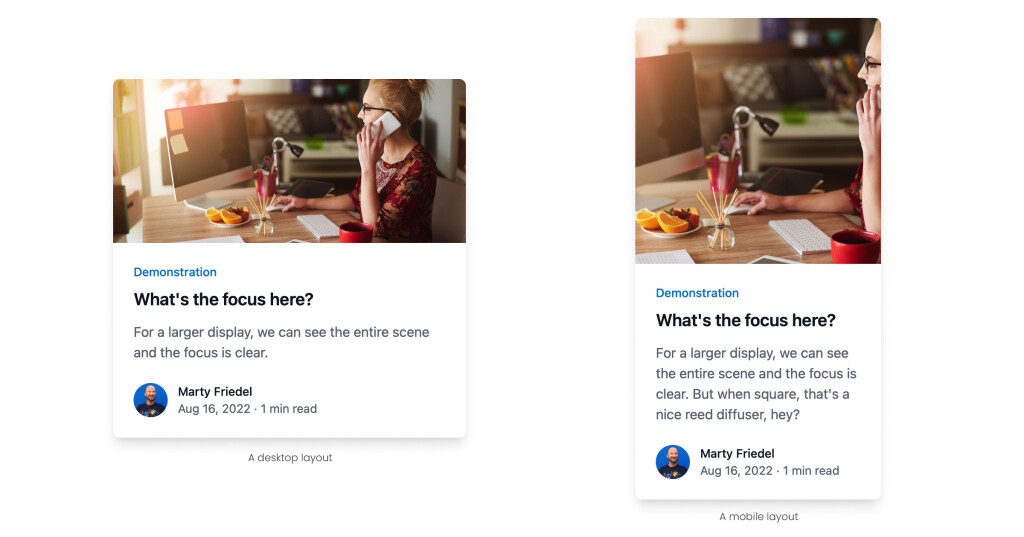Open the Demonstration link in the mobile card
The image size is (1024, 537).
pos(697,293)
